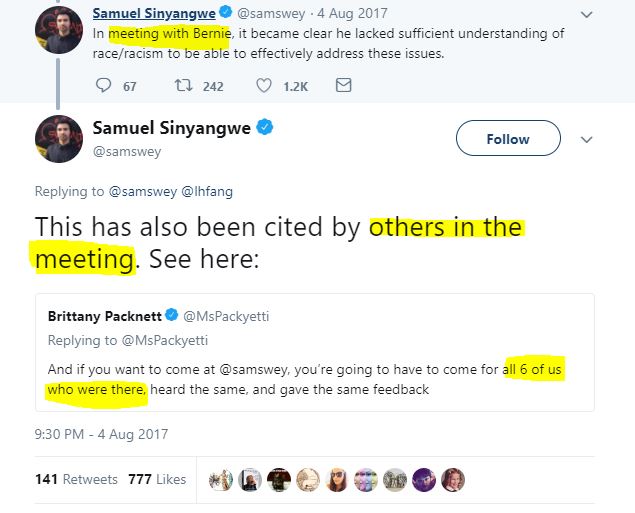Click the first liker avatar in the row
This screenshot has height=513, width=635.
(221, 480)
